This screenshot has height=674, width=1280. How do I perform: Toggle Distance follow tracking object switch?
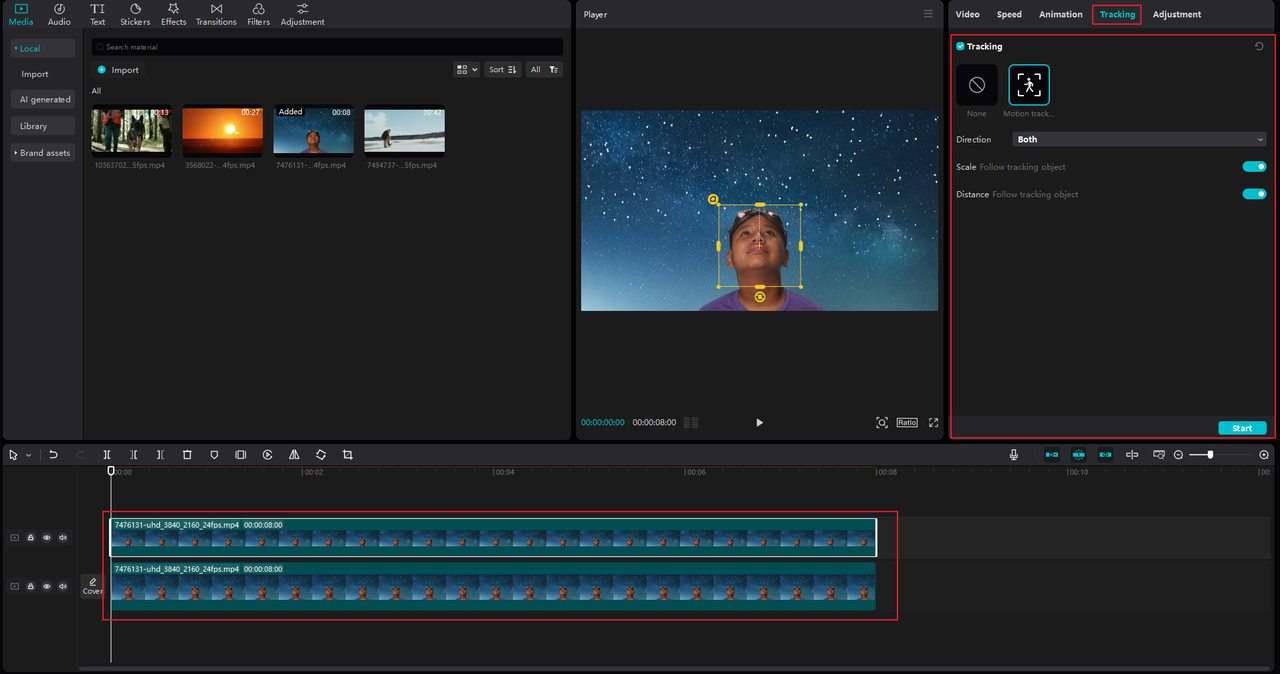pos(1255,194)
